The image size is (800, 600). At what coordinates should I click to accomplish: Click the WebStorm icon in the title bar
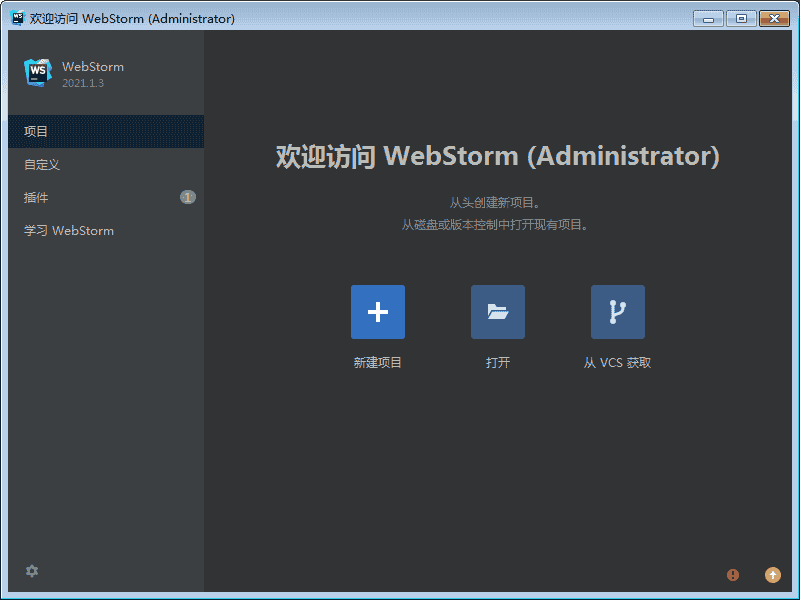[16, 17]
